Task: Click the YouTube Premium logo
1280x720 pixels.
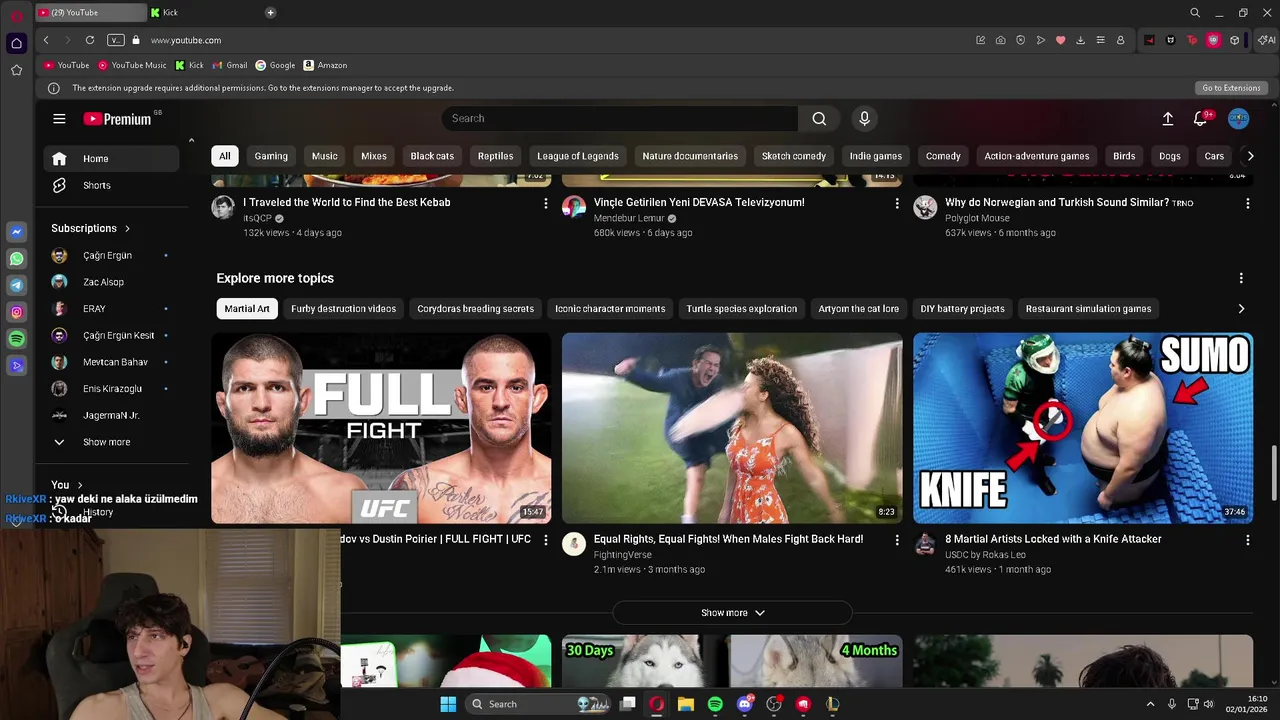Action: 117,118
